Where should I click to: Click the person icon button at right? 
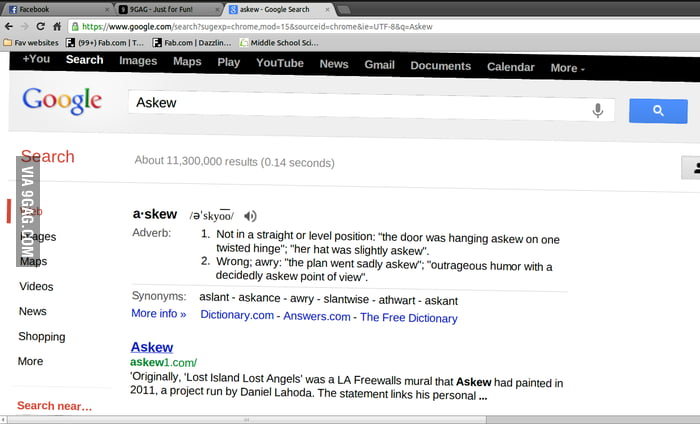point(691,167)
